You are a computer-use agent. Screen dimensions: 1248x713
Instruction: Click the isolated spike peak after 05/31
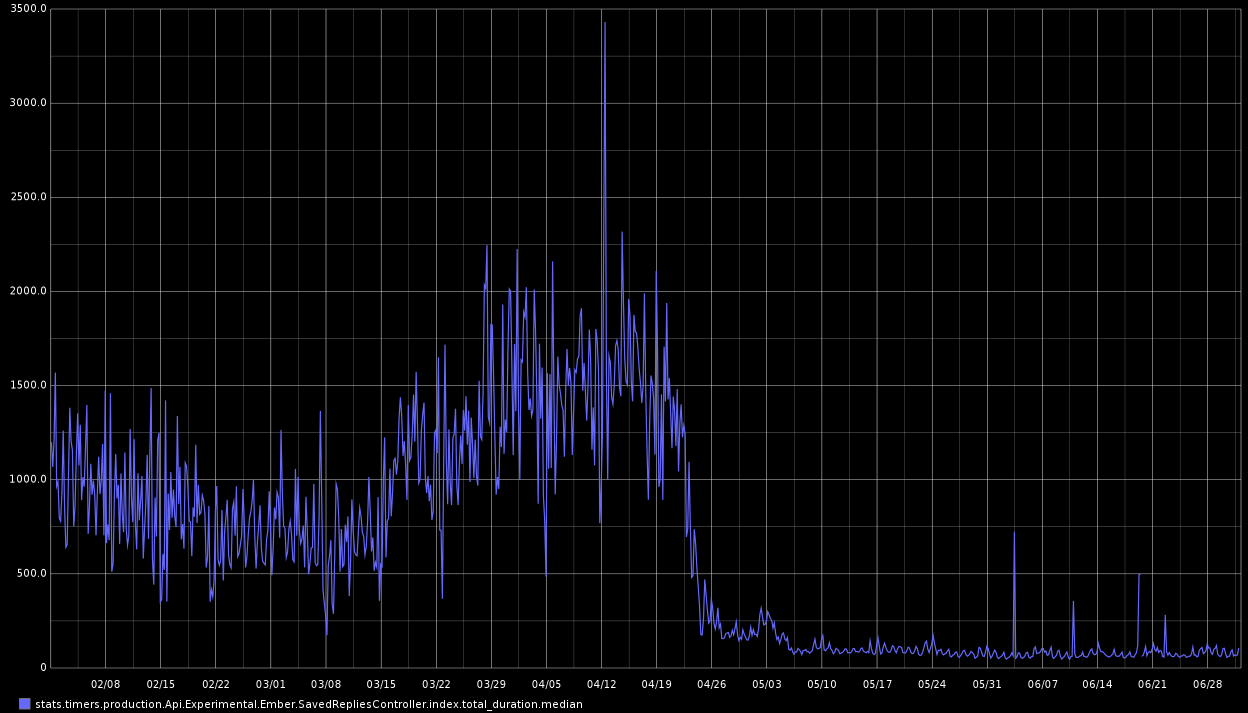(x=1014, y=533)
